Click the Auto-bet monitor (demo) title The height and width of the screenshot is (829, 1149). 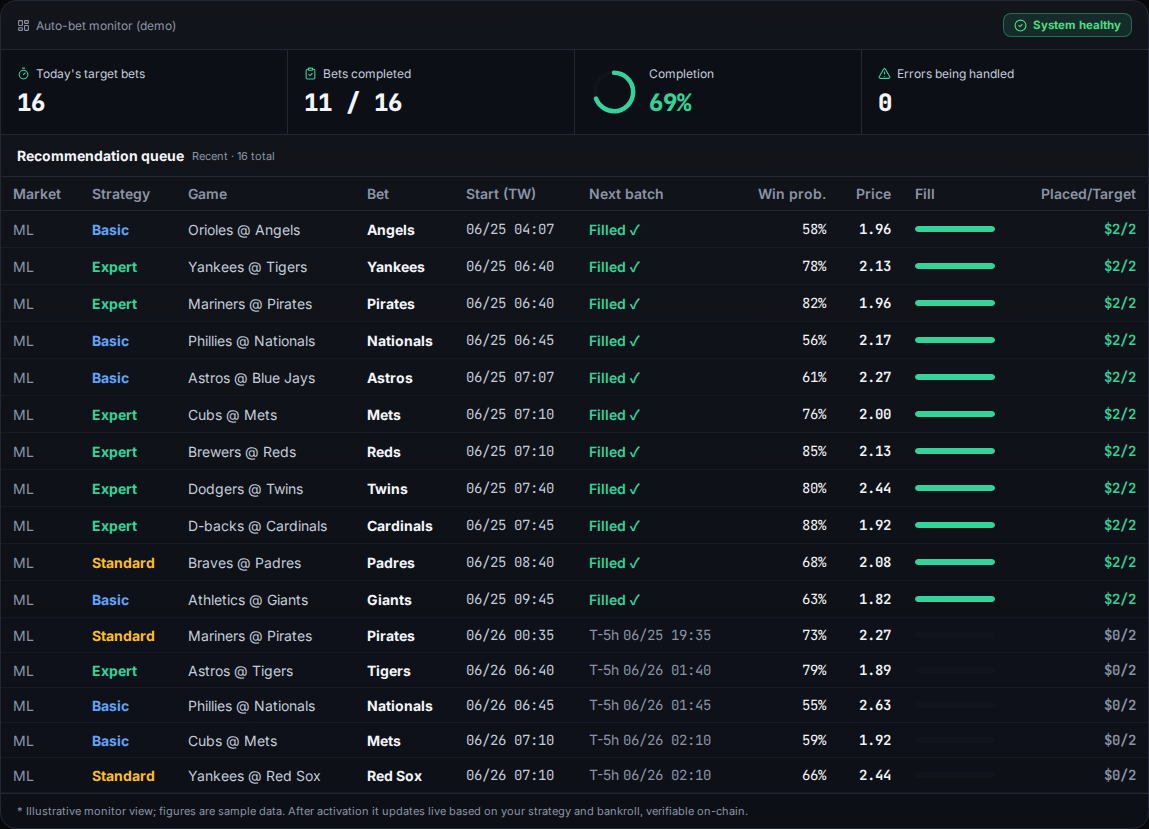click(x=106, y=26)
